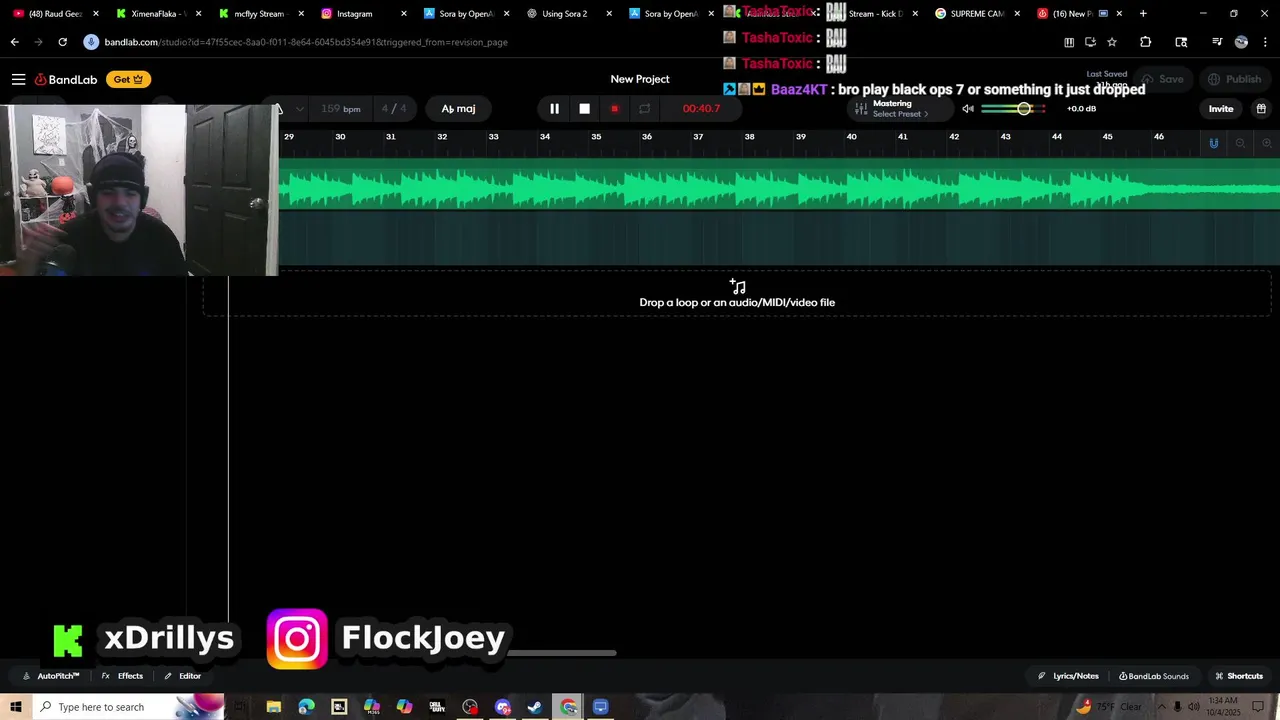Open BandLab Sounds library
Image resolution: width=1280 pixels, height=720 pixels.
[x=1154, y=676]
